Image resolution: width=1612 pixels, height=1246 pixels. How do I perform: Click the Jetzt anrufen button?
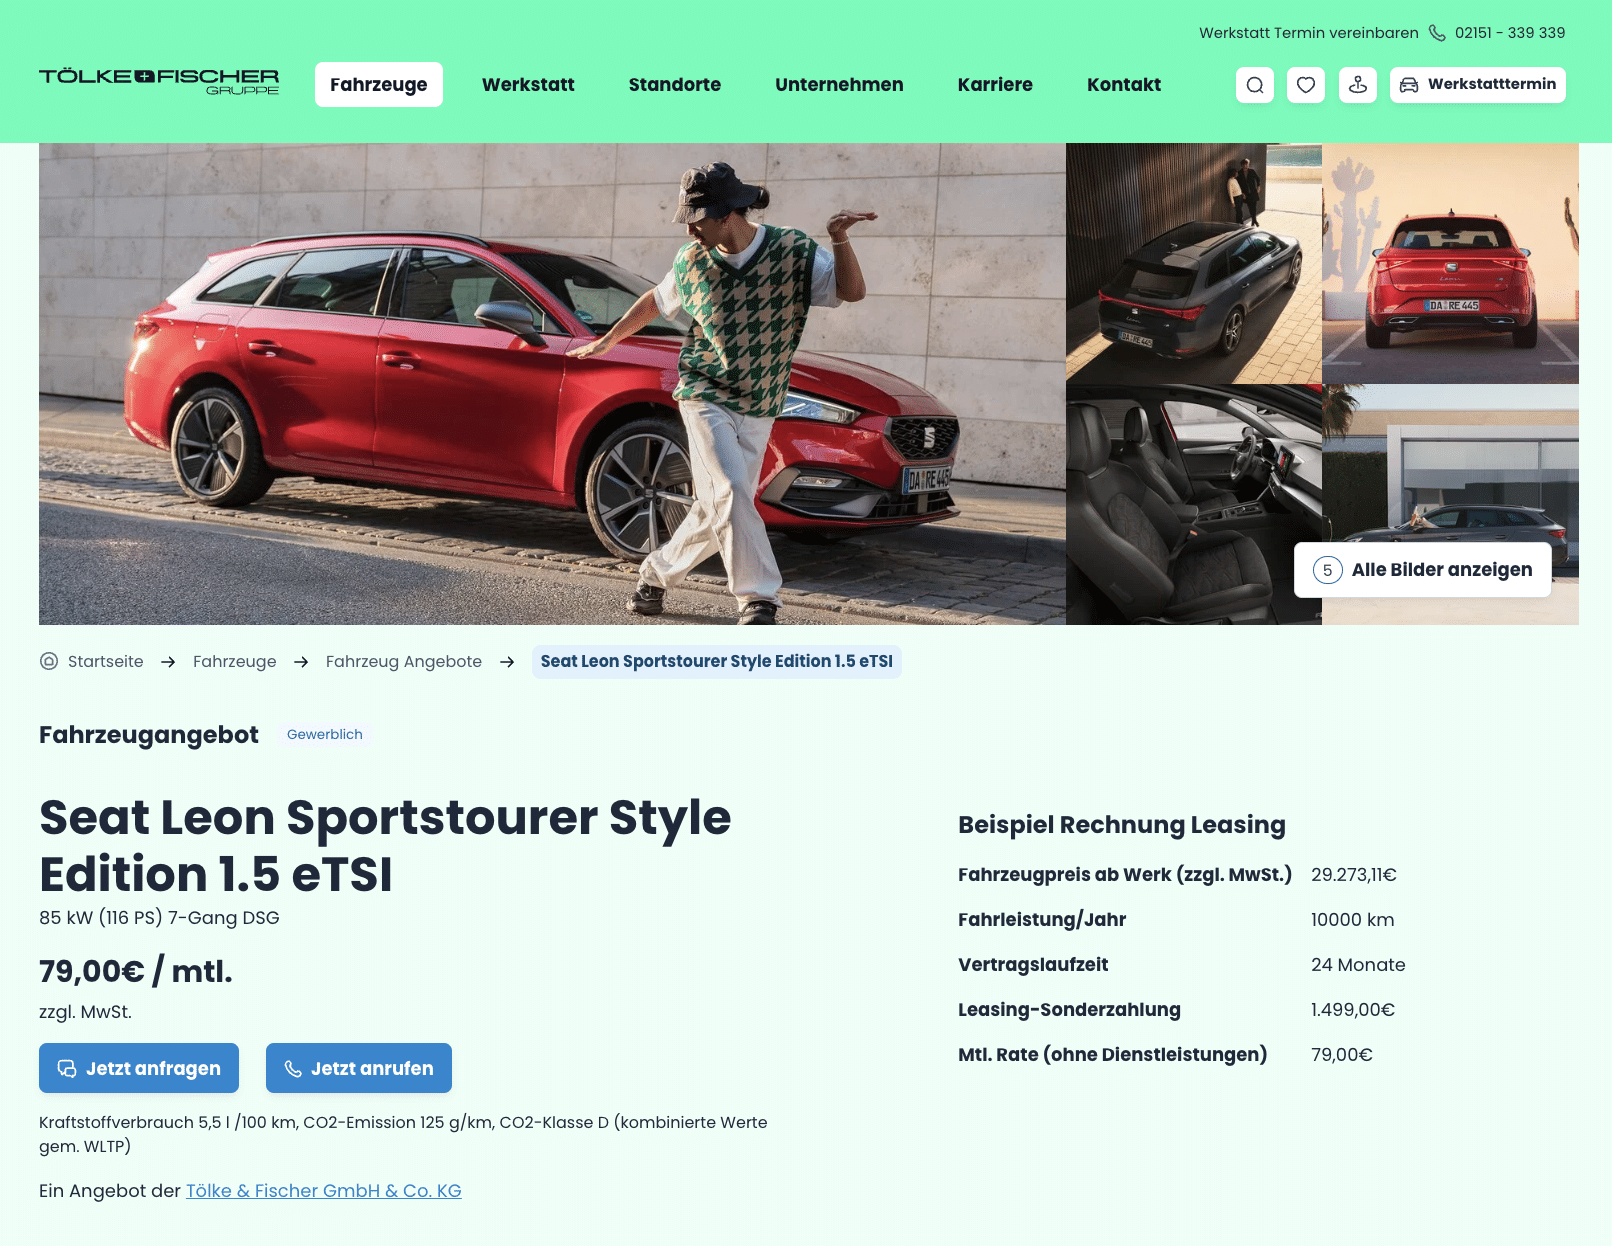(359, 1068)
